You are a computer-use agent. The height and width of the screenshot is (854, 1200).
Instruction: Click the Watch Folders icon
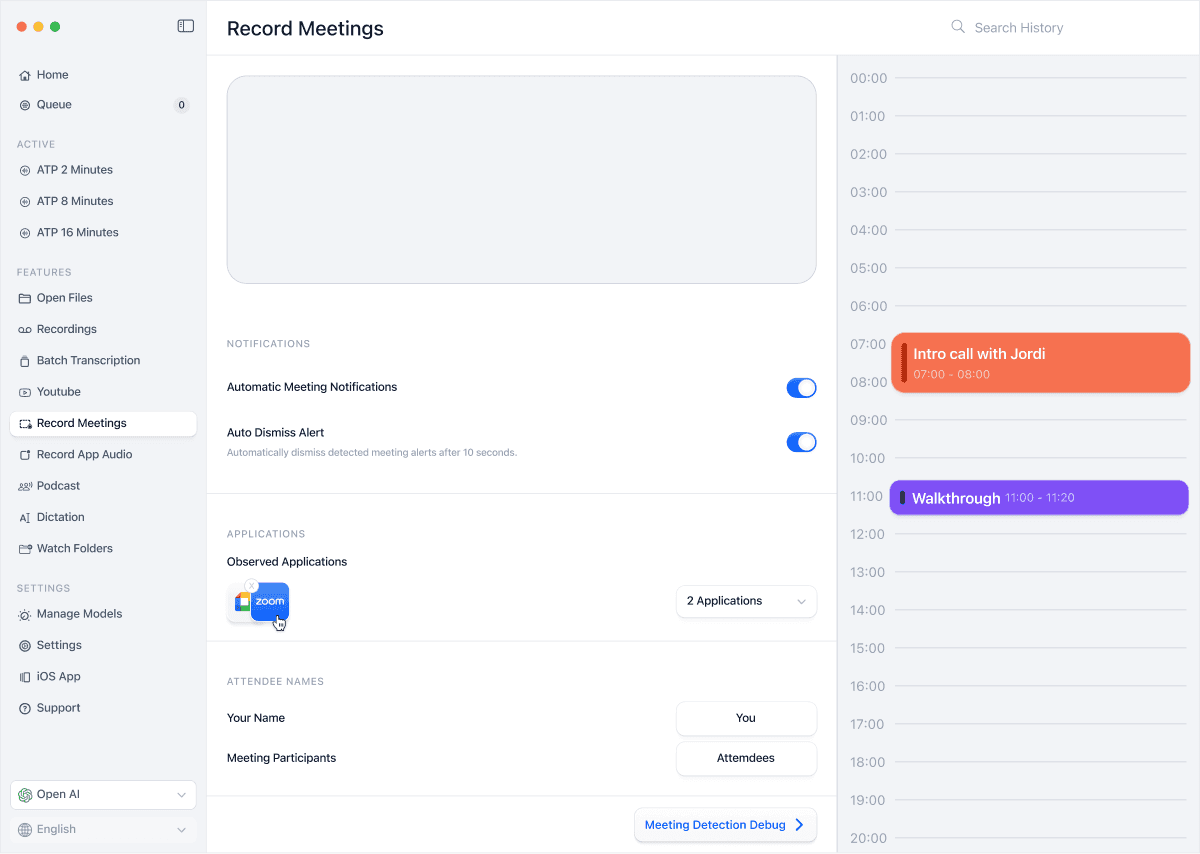click(x=25, y=549)
